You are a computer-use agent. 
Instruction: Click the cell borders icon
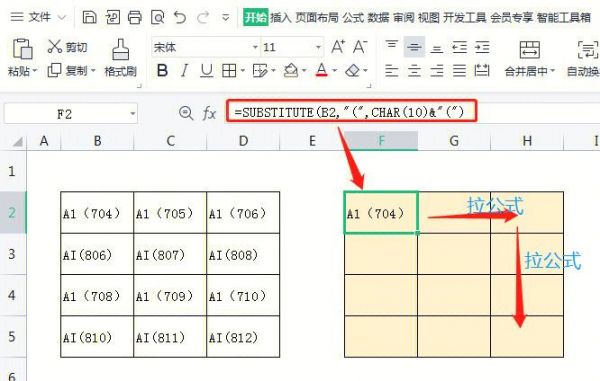(x=229, y=70)
